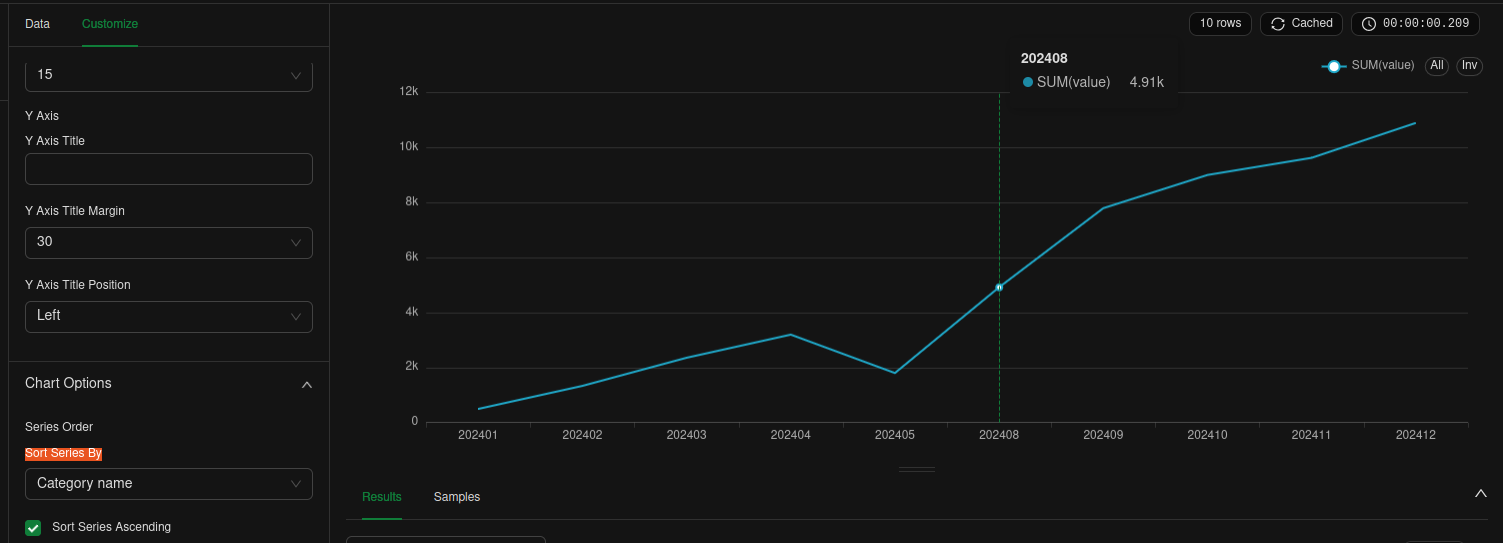Image resolution: width=1503 pixels, height=543 pixels.
Task: Click the resize handle below the chart
Action: [916, 469]
